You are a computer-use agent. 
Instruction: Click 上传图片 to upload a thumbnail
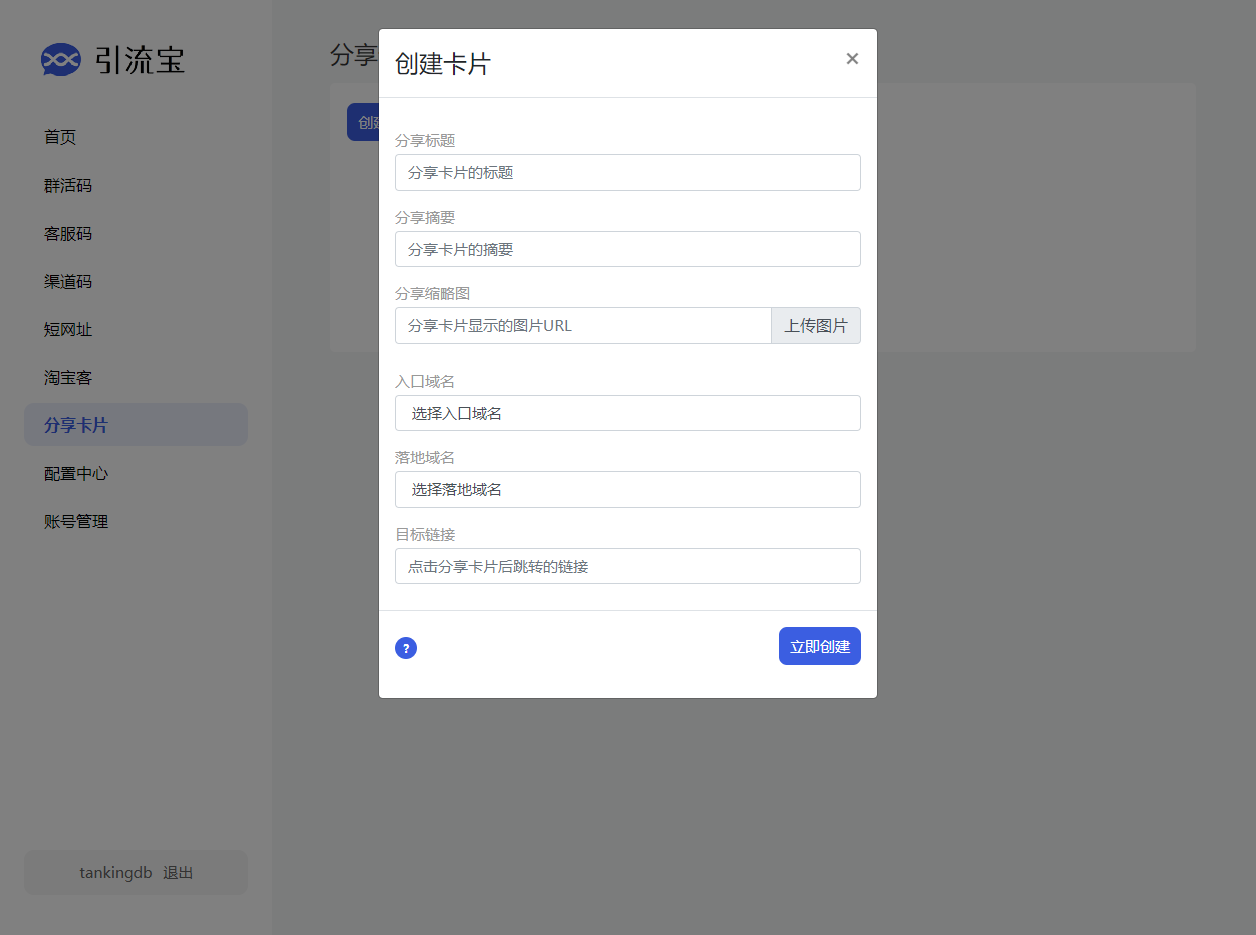(x=815, y=325)
